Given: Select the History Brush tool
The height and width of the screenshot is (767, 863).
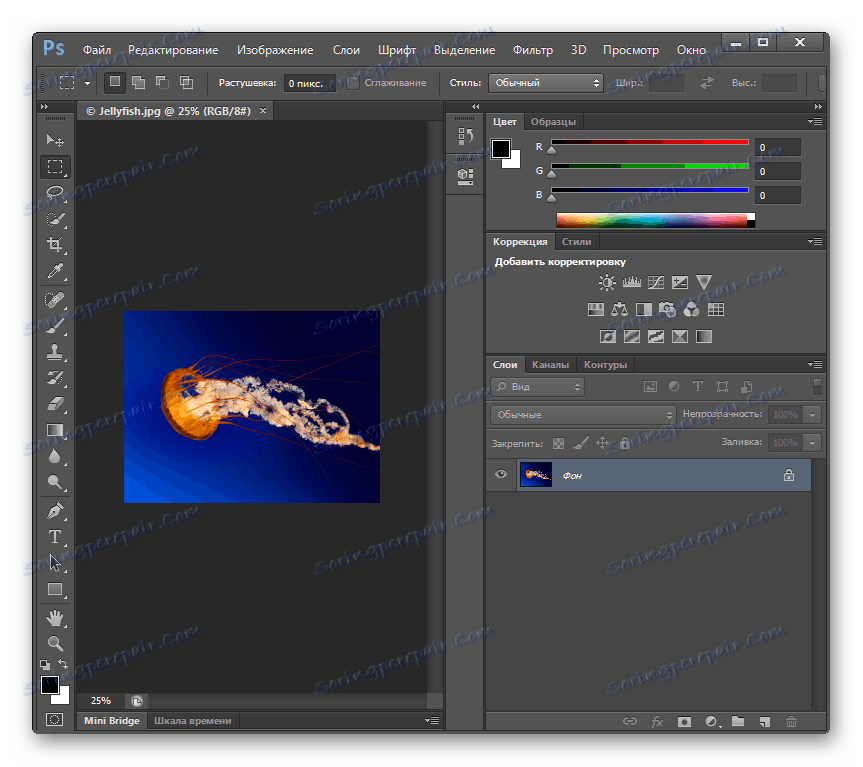Looking at the screenshot, I should [x=55, y=377].
